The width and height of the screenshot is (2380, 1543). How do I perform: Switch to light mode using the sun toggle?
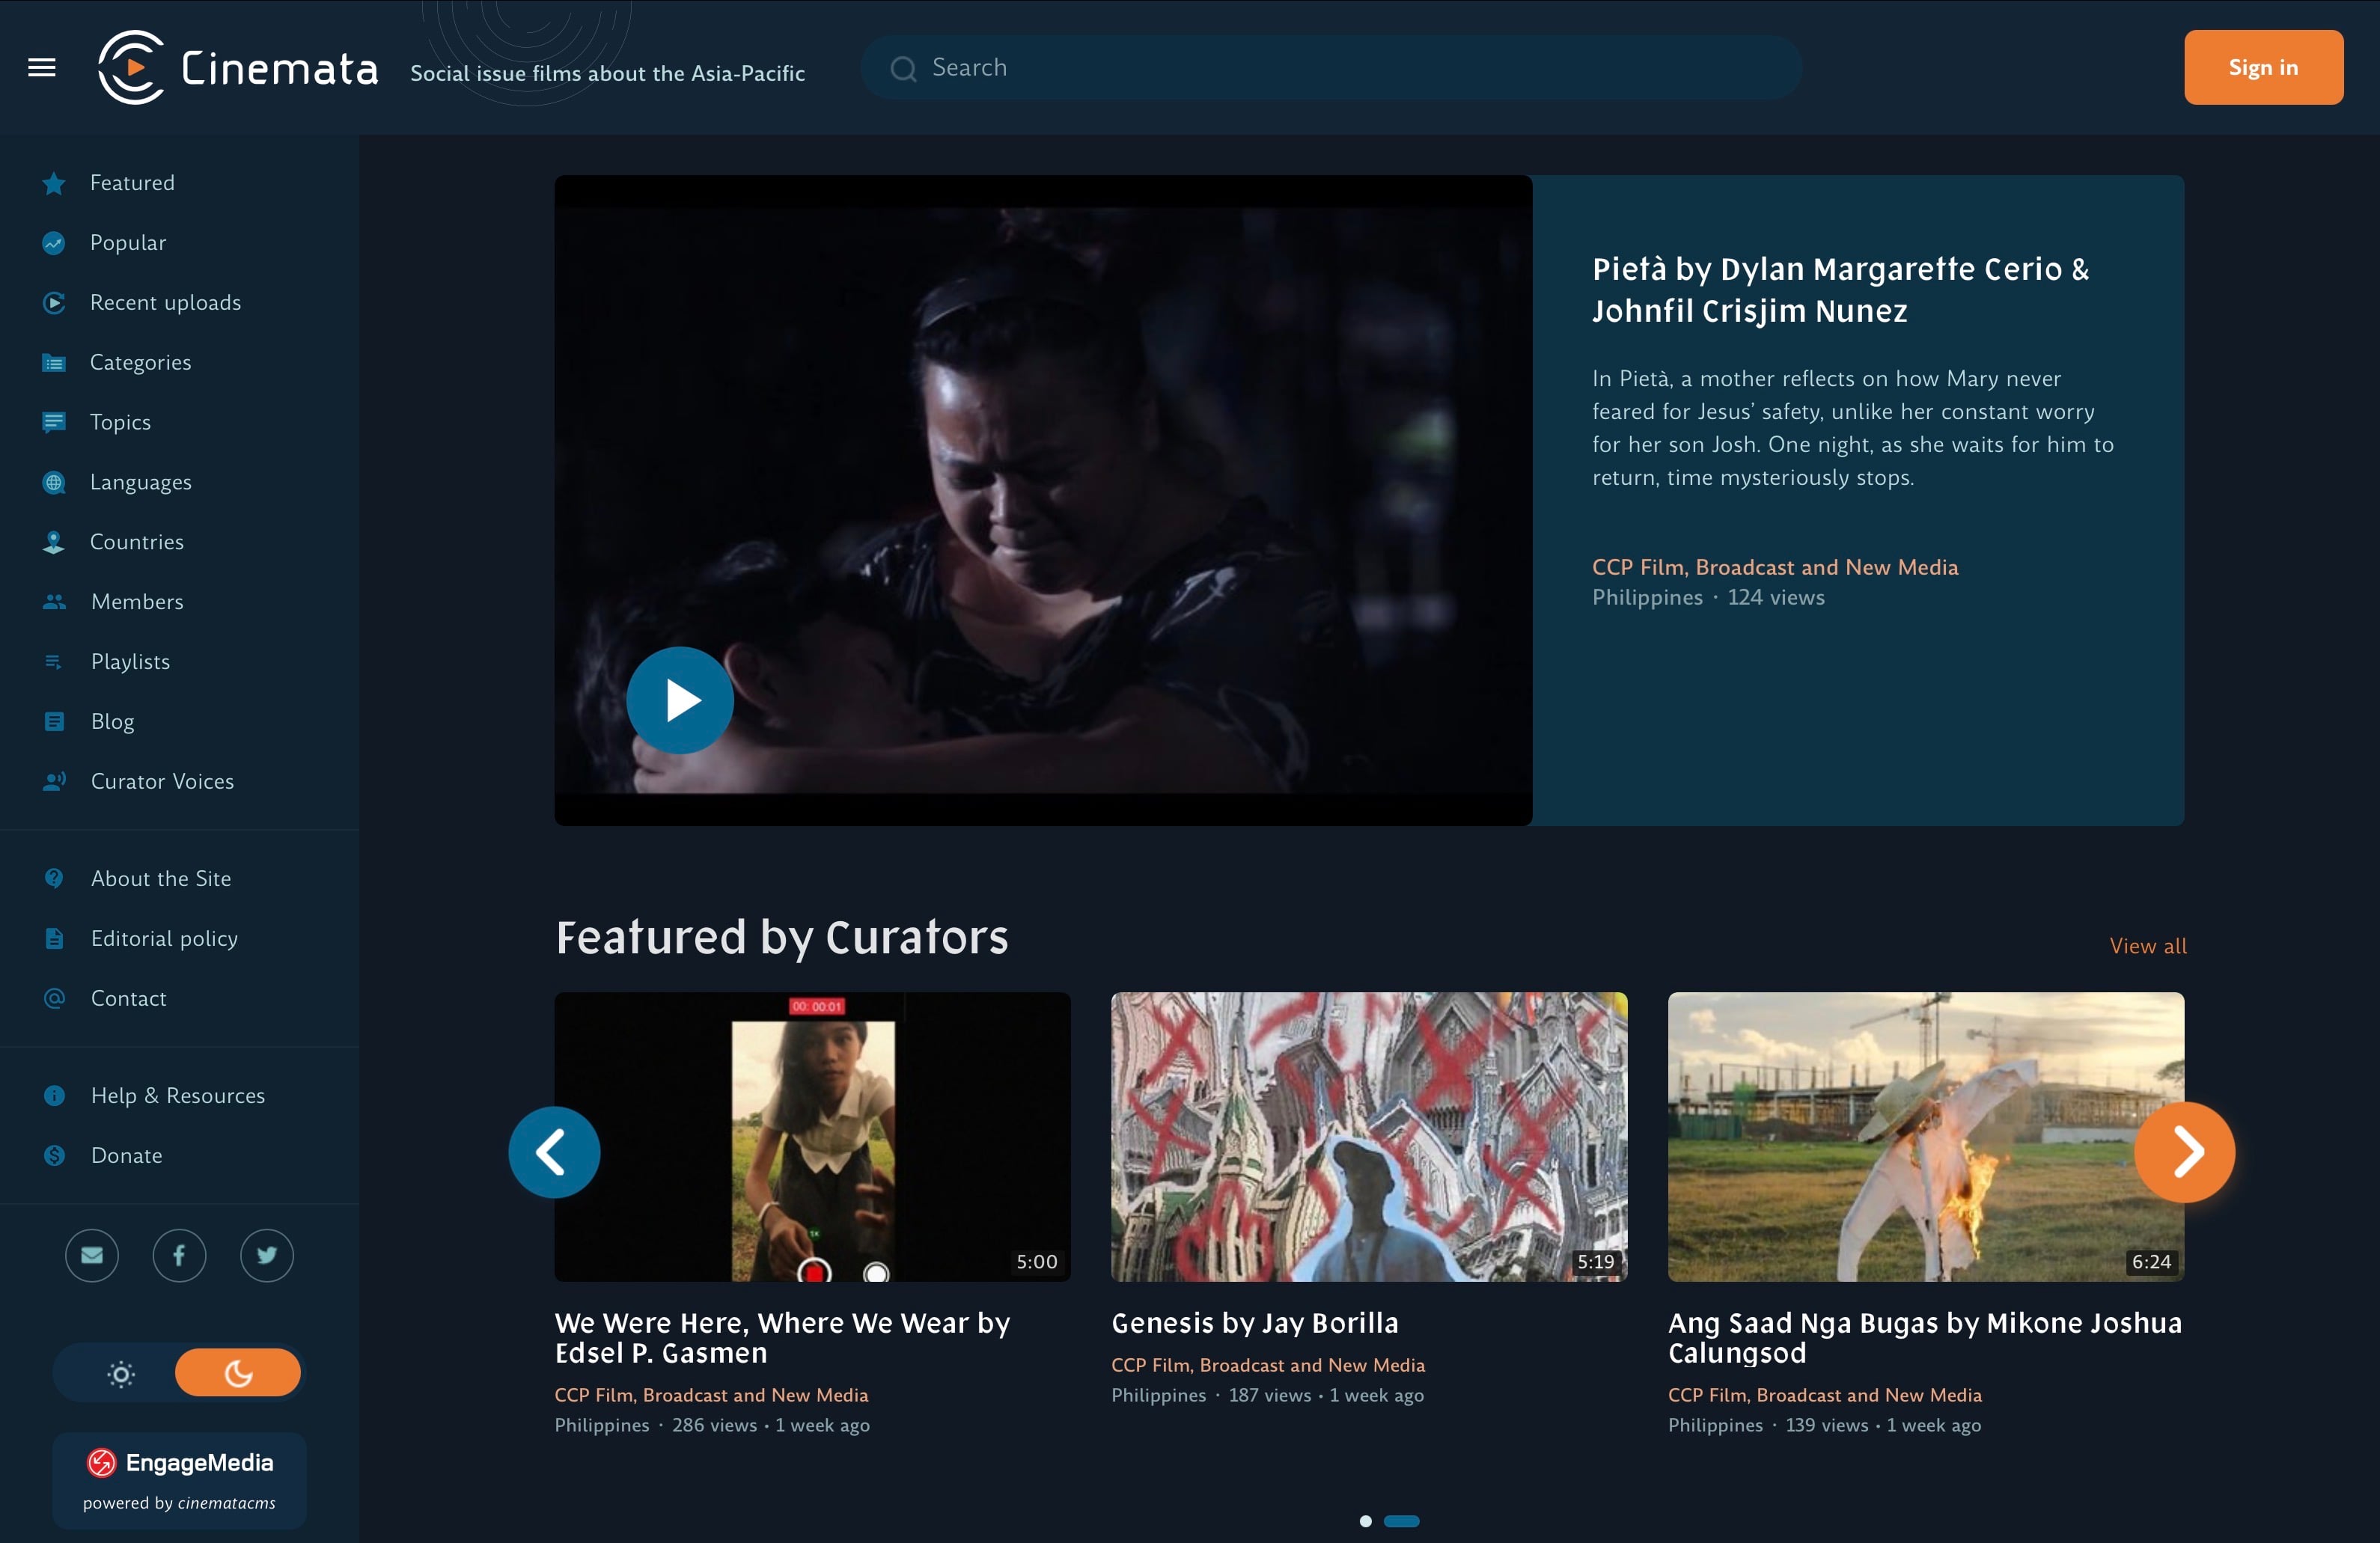119,1373
